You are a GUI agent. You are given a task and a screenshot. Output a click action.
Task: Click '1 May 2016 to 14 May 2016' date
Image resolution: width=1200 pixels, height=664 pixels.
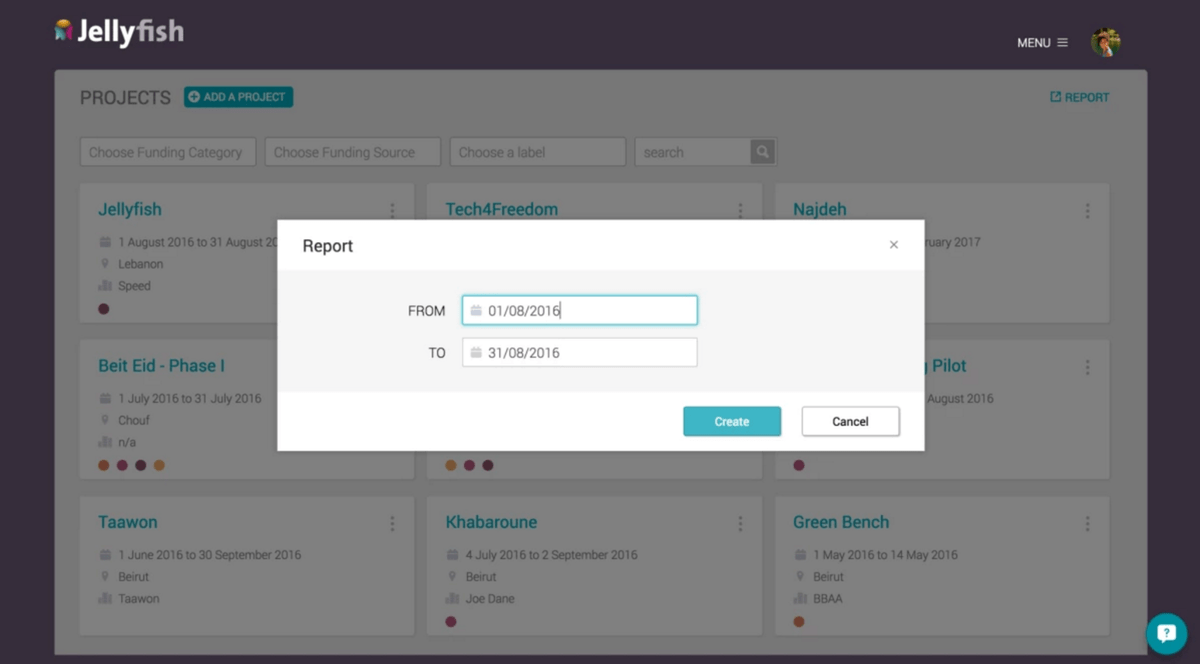pyautogui.click(x=885, y=554)
